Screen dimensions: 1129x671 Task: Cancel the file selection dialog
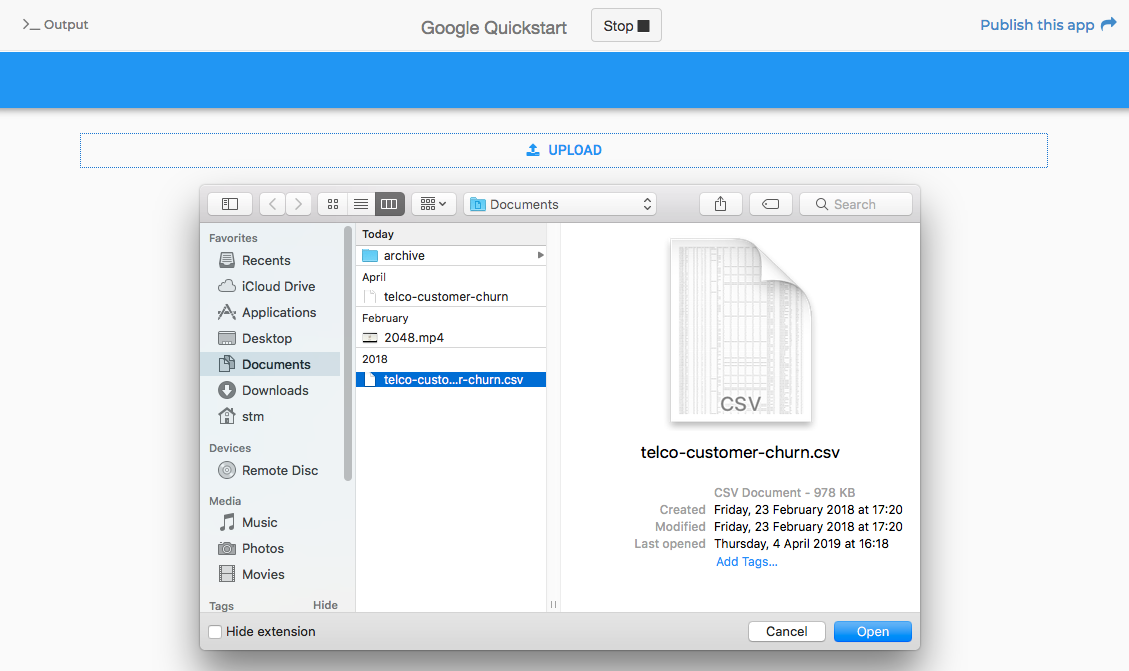[786, 631]
